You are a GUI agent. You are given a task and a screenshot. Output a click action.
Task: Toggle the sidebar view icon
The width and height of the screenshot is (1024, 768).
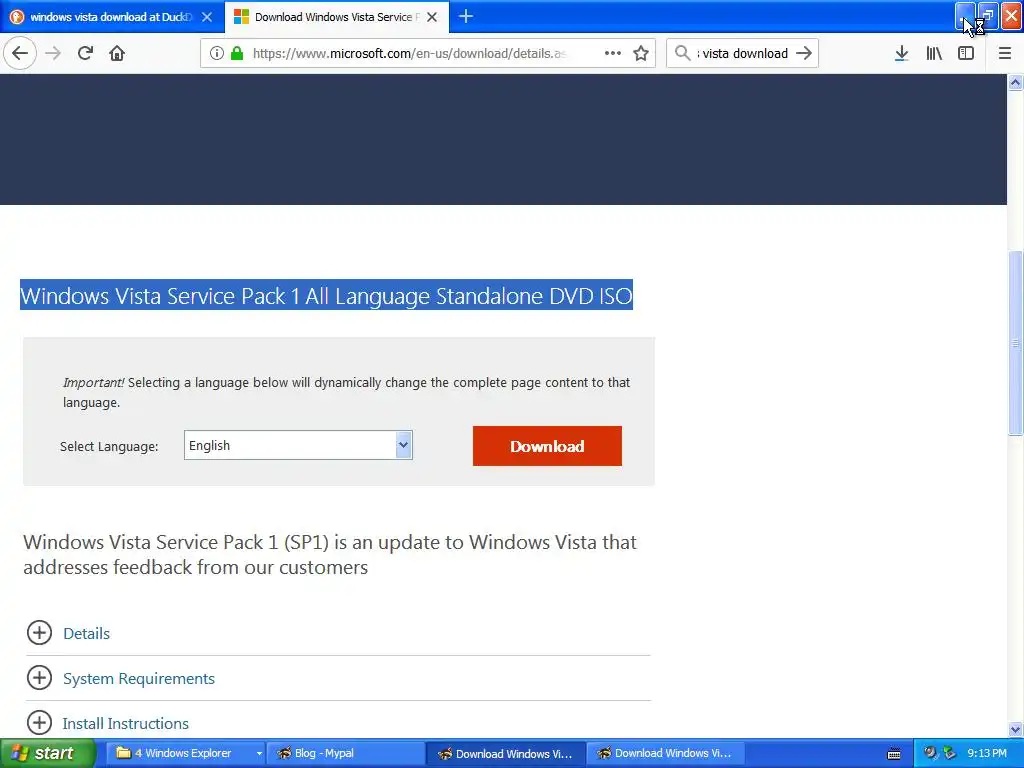[x=966, y=53]
